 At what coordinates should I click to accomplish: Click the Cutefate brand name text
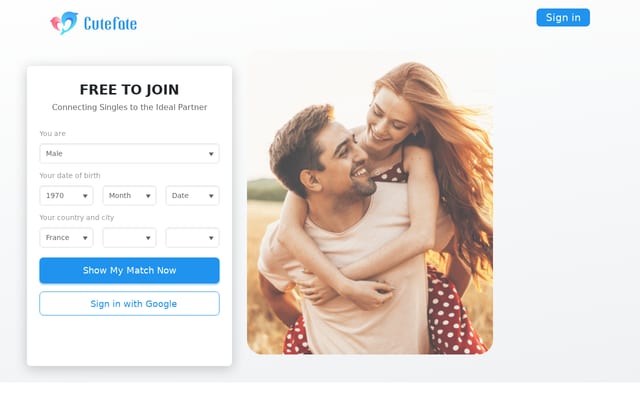tap(110, 24)
